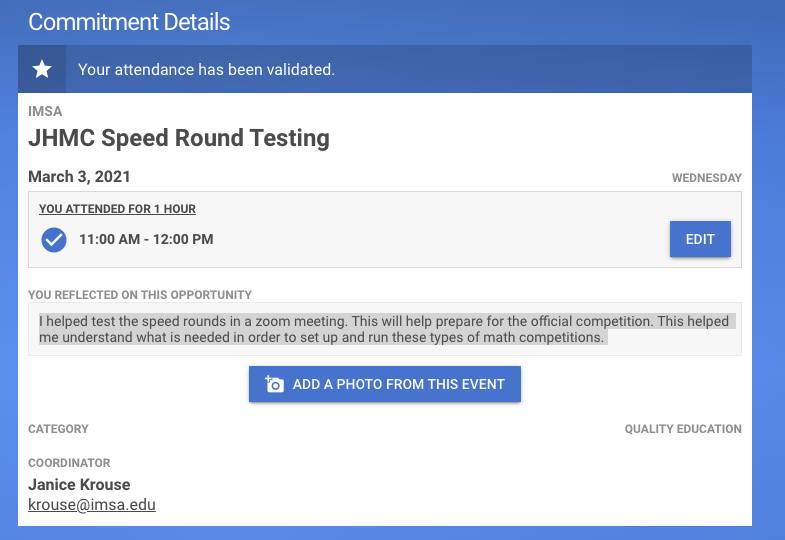The width and height of the screenshot is (785, 540).
Task: Click the QUALITY EDUCATION category value
Action: [x=683, y=429]
